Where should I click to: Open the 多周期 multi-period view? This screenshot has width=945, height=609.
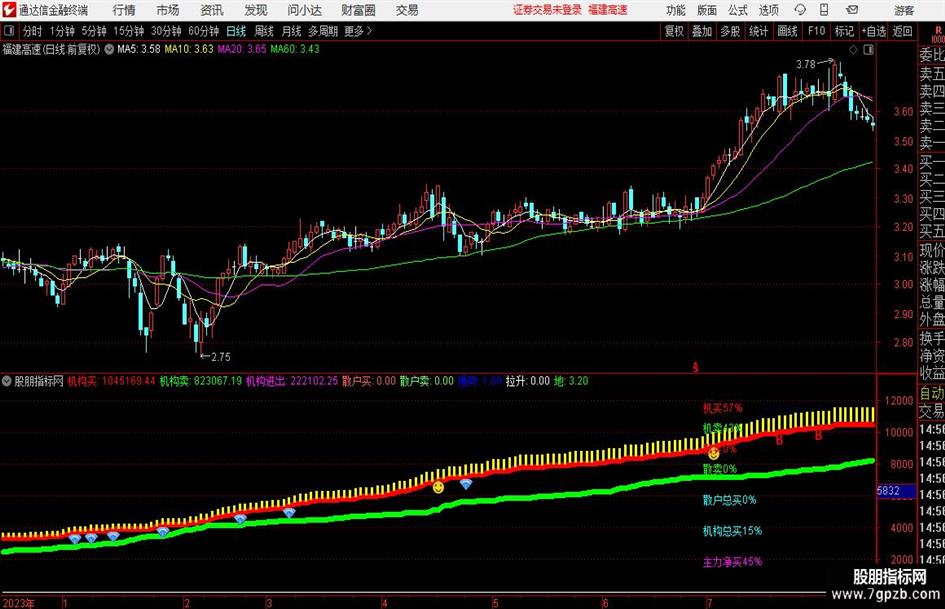[x=323, y=31]
